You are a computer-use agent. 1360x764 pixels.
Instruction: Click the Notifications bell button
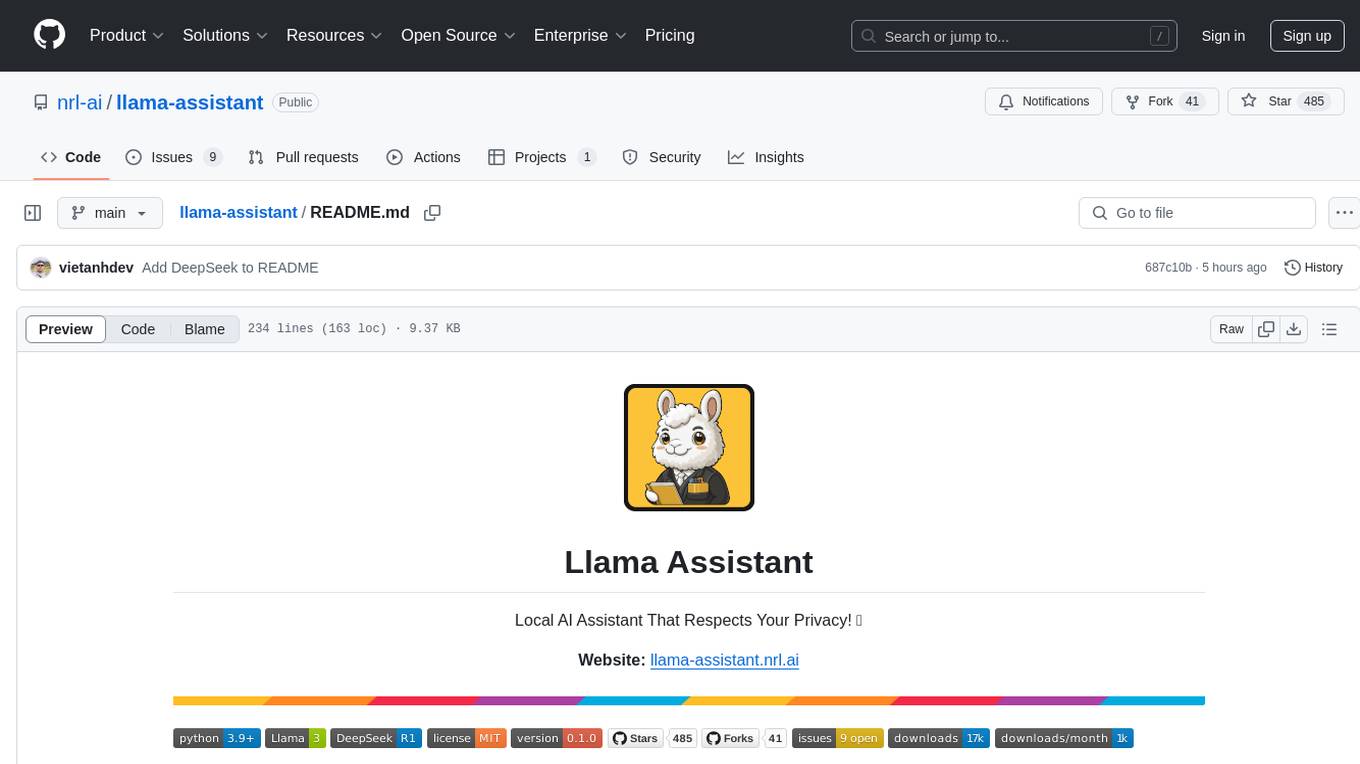coord(1044,102)
